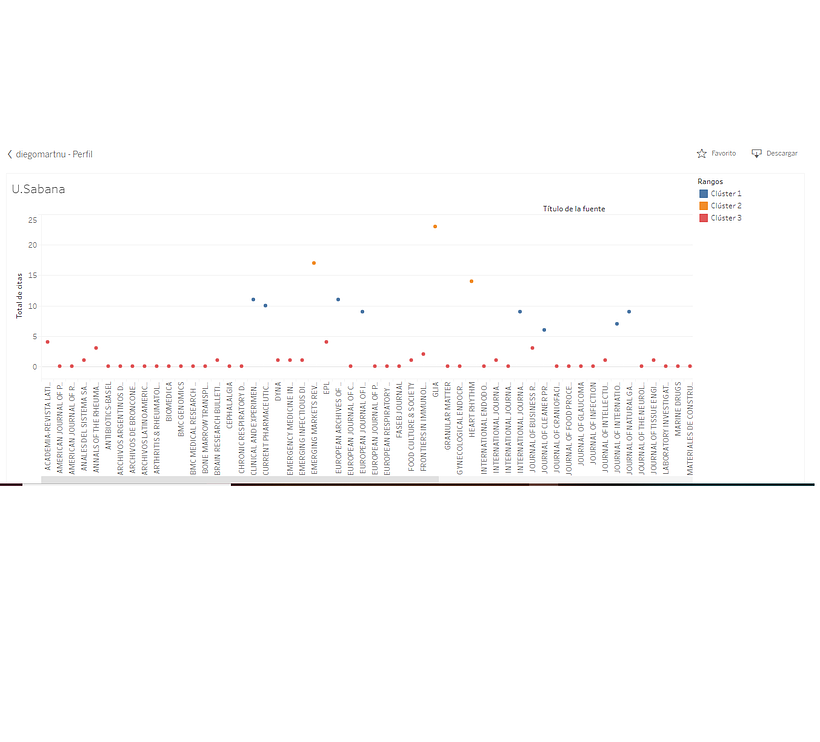Select the orange EMERGING MARKETS REV data point

[x=314, y=263]
